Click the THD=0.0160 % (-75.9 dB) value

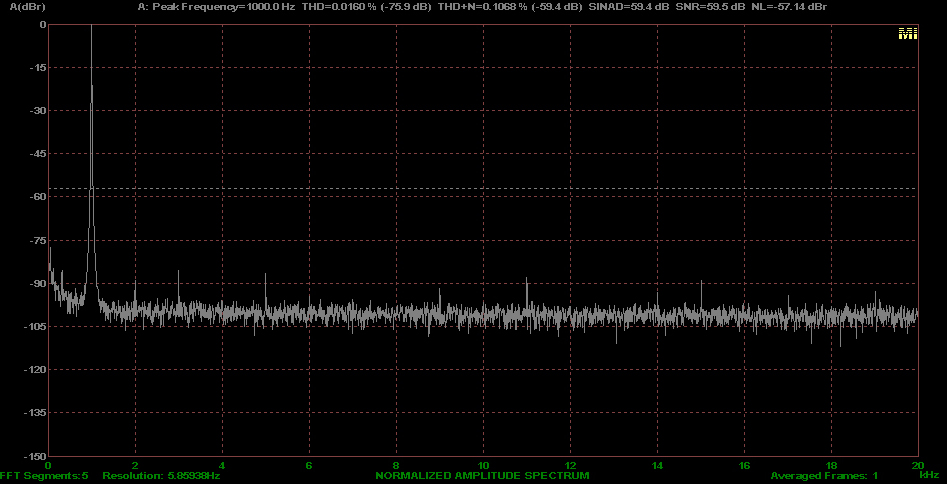pos(366,7)
